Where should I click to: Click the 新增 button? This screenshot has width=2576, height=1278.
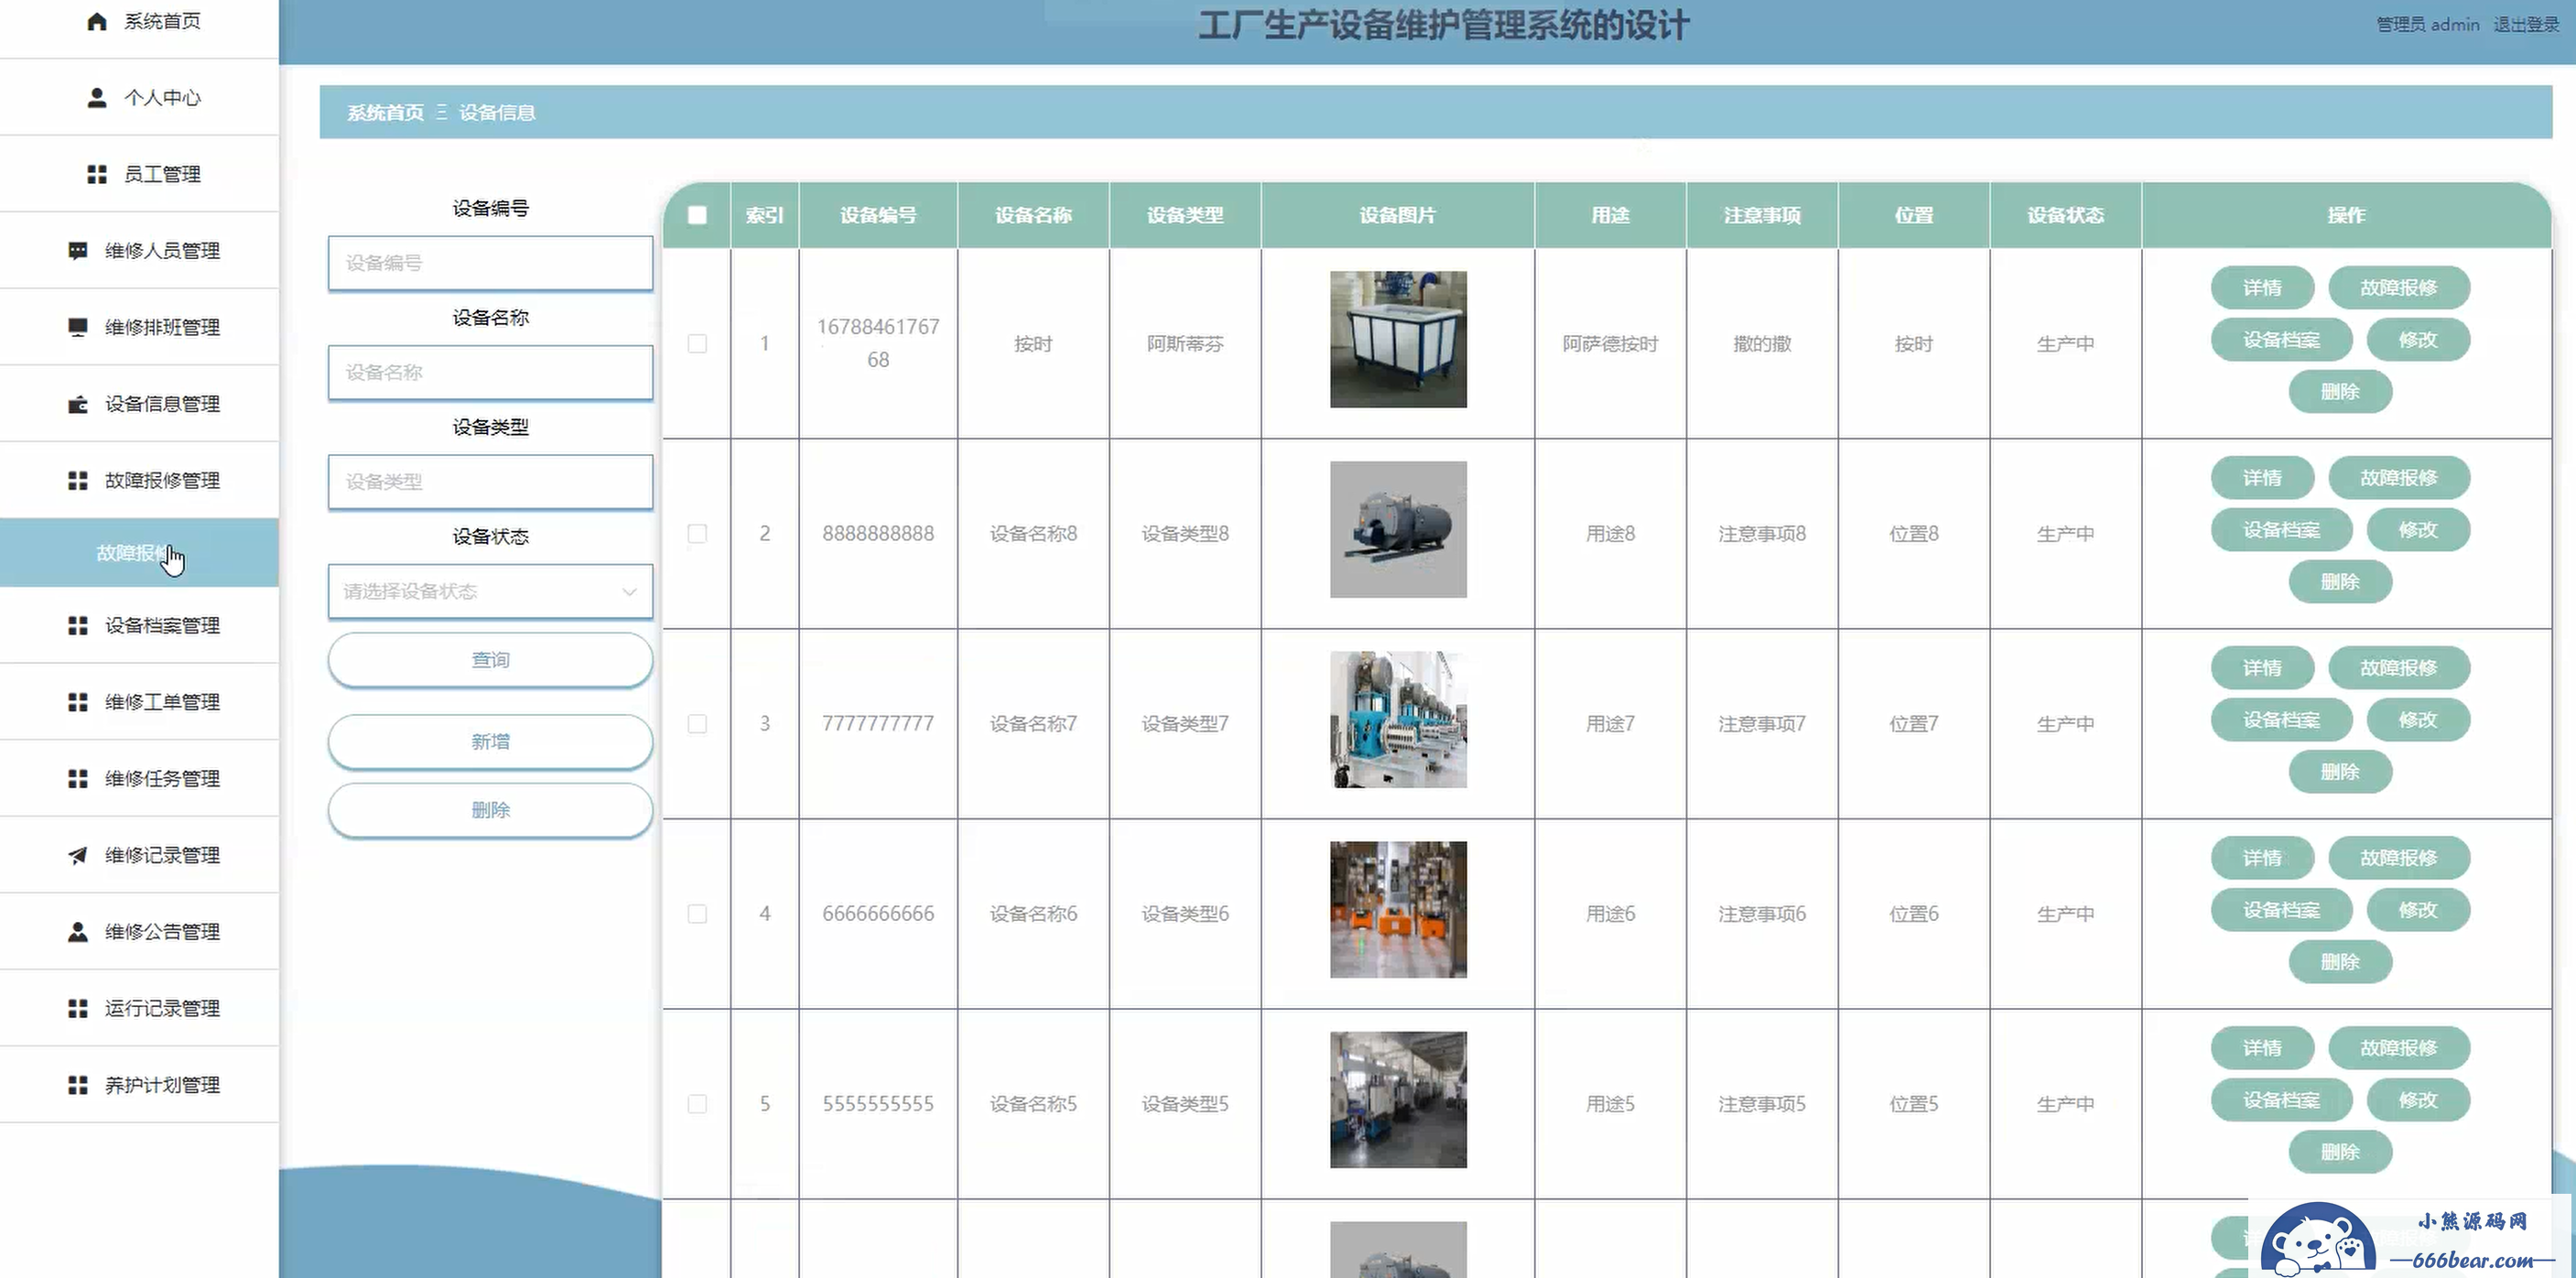pyautogui.click(x=490, y=742)
